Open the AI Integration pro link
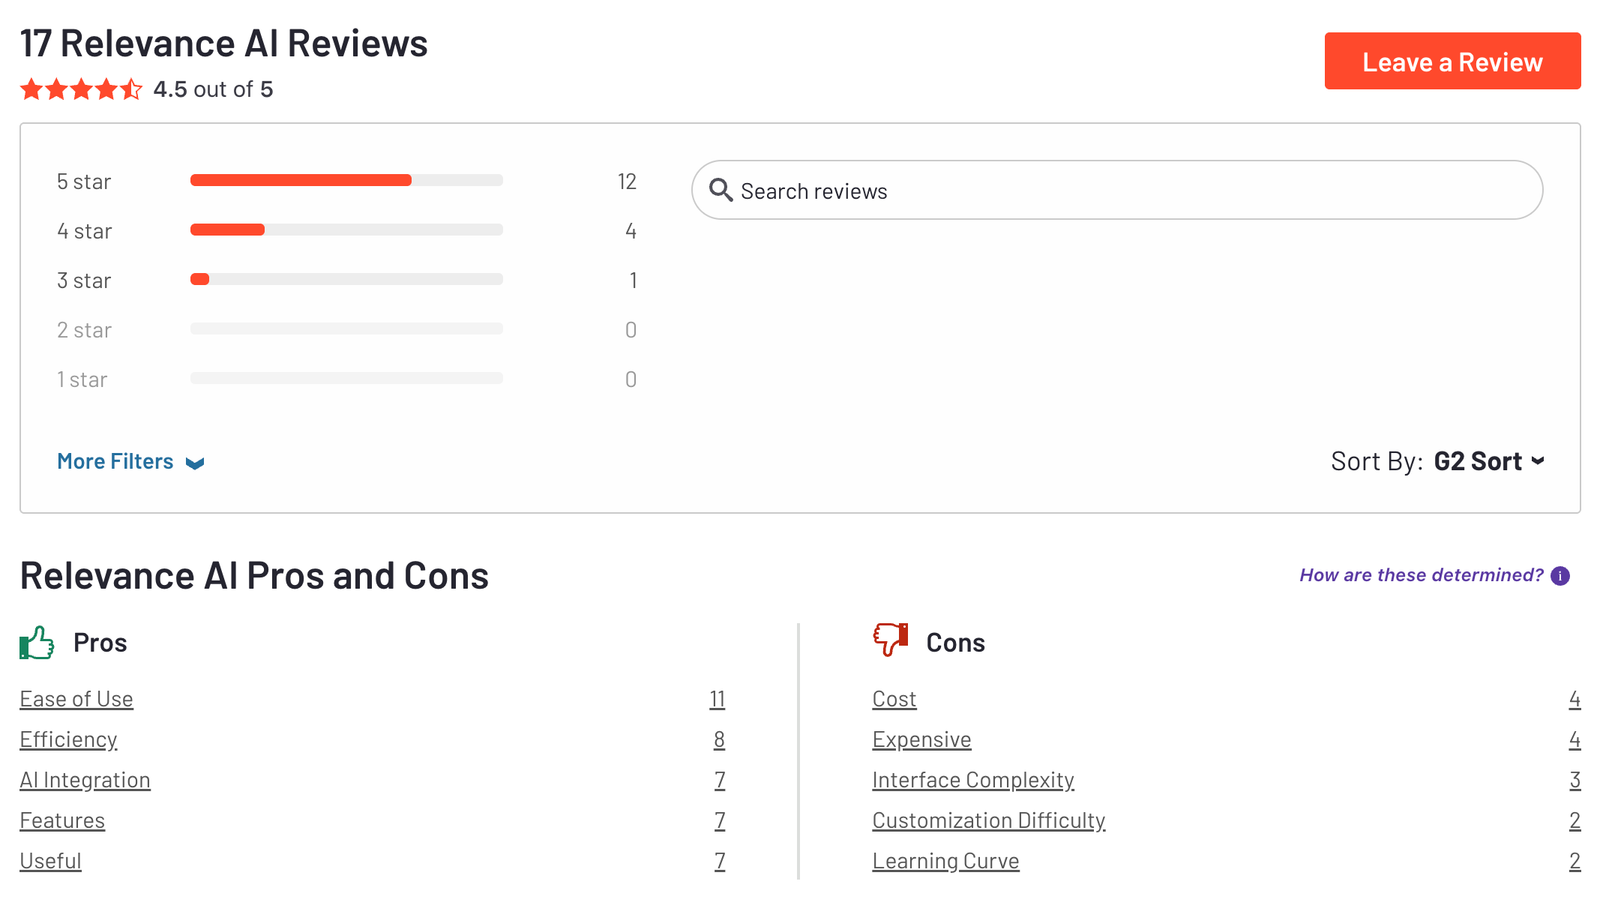The image size is (1600, 897). click(x=85, y=781)
